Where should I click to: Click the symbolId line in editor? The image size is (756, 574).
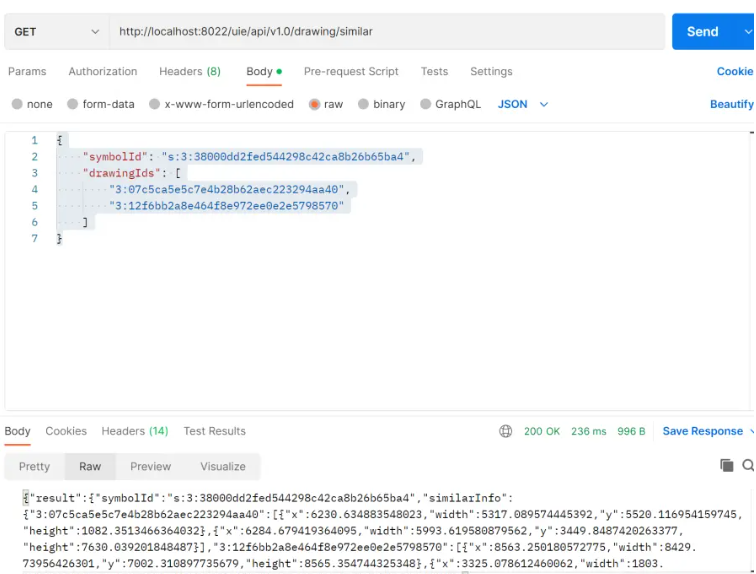pos(249,157)
